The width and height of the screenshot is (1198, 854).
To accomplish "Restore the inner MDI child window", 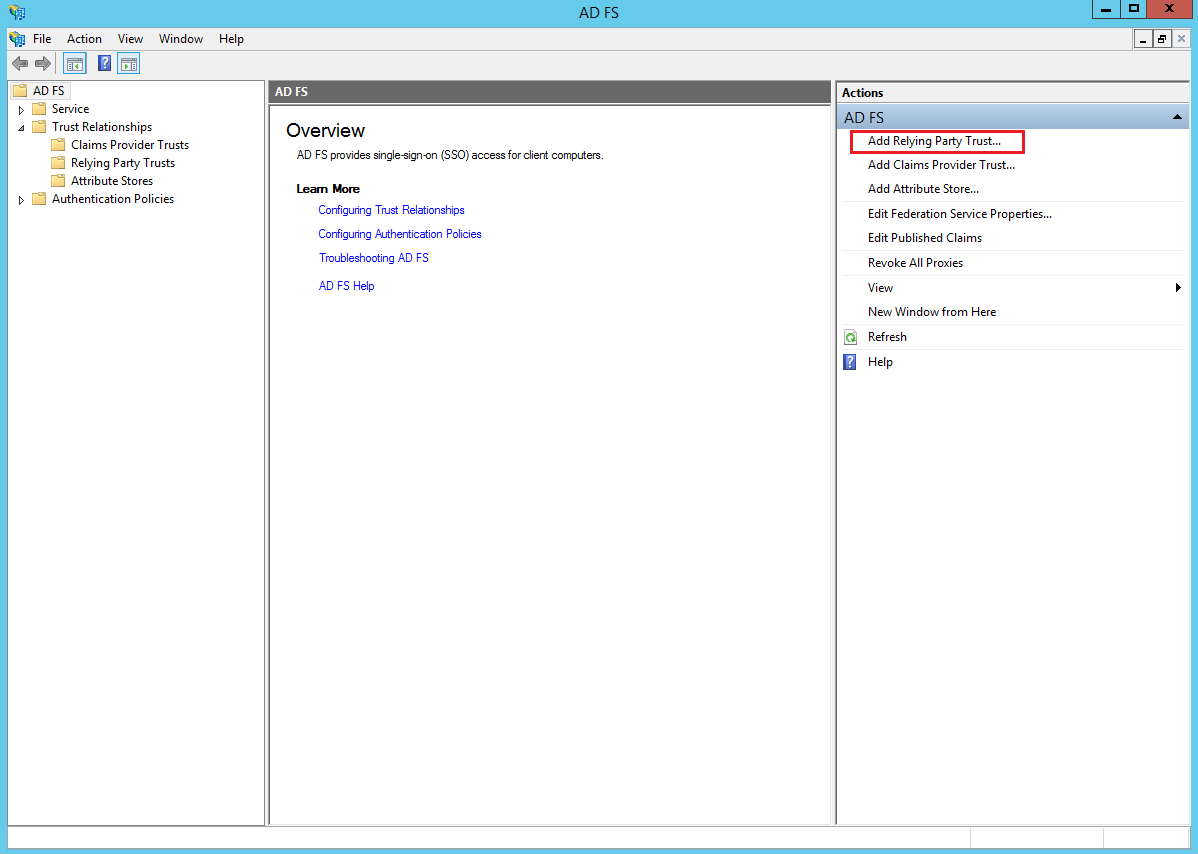I will pos(1162,39).
